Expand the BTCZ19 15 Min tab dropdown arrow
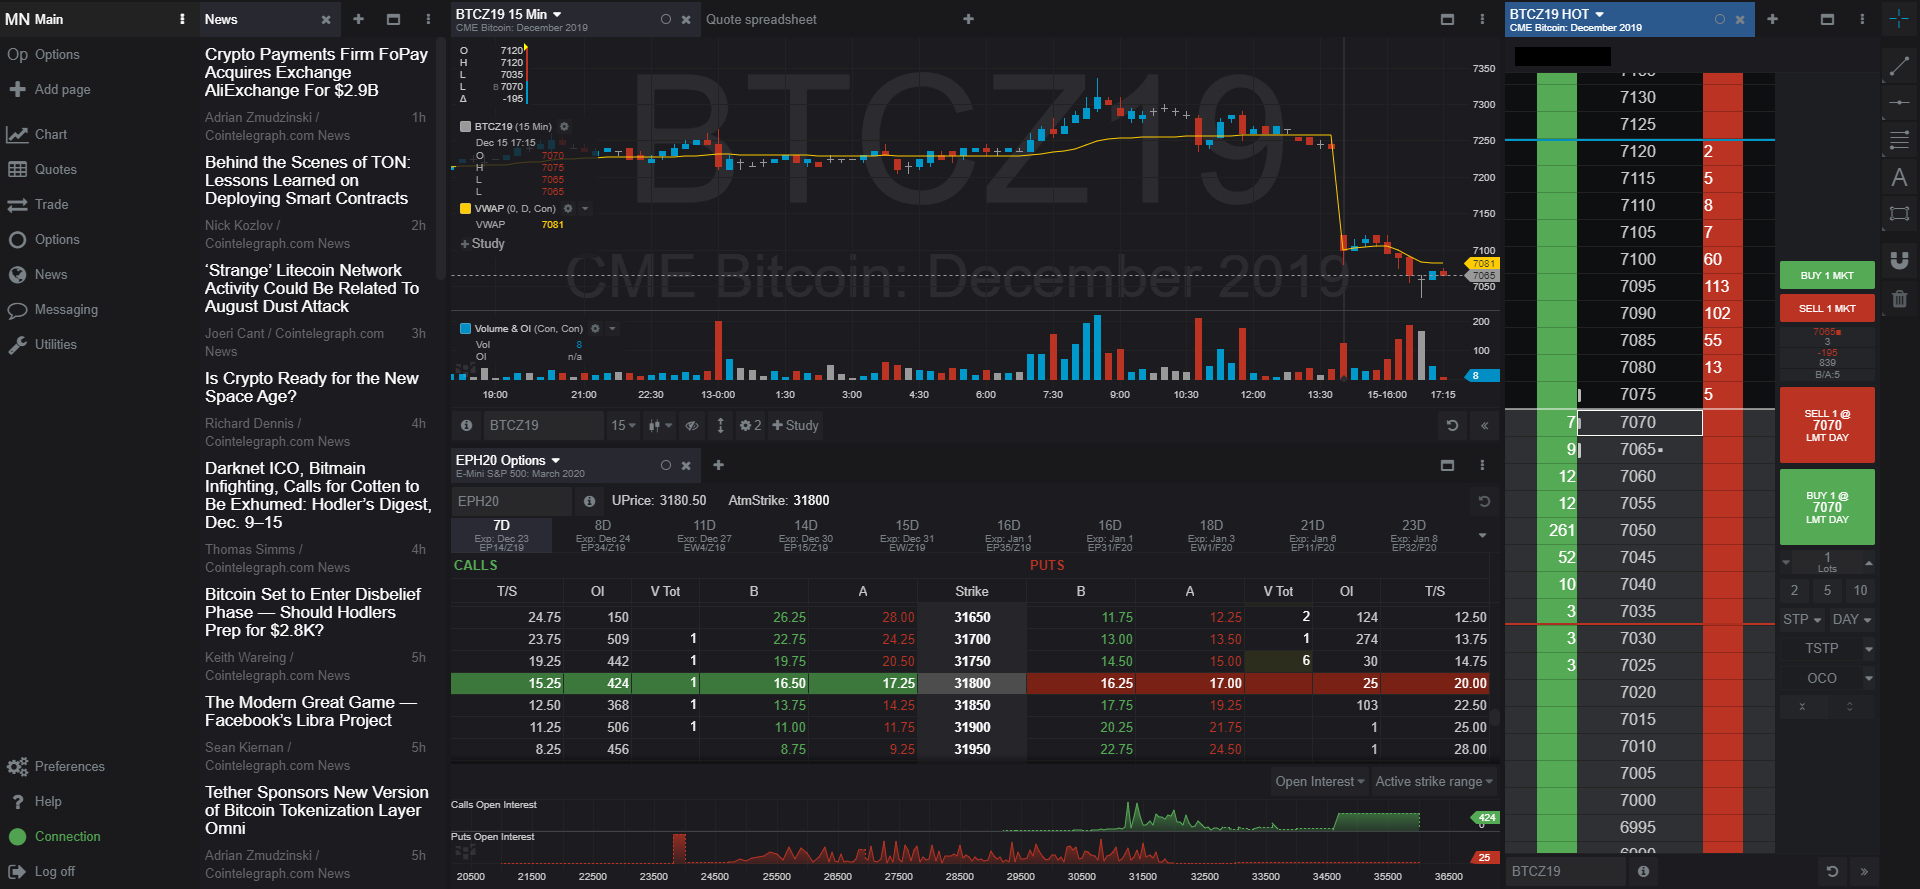This screenshot has height=889, width=1920. (557, 14)
